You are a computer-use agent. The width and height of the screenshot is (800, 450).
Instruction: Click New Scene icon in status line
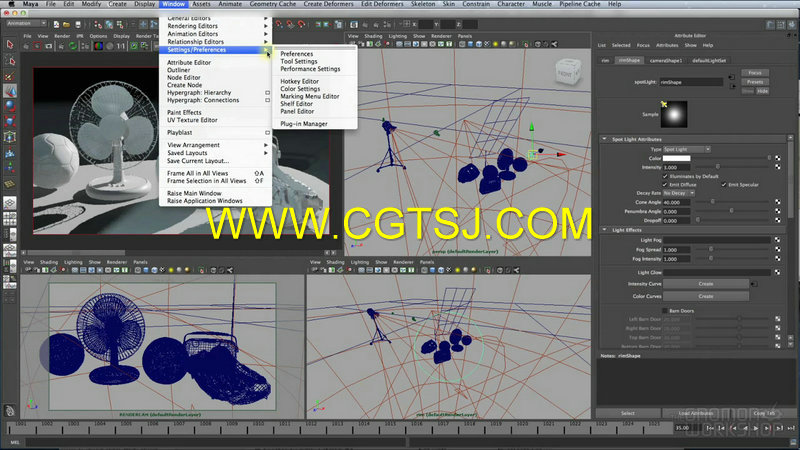(56, 24)
